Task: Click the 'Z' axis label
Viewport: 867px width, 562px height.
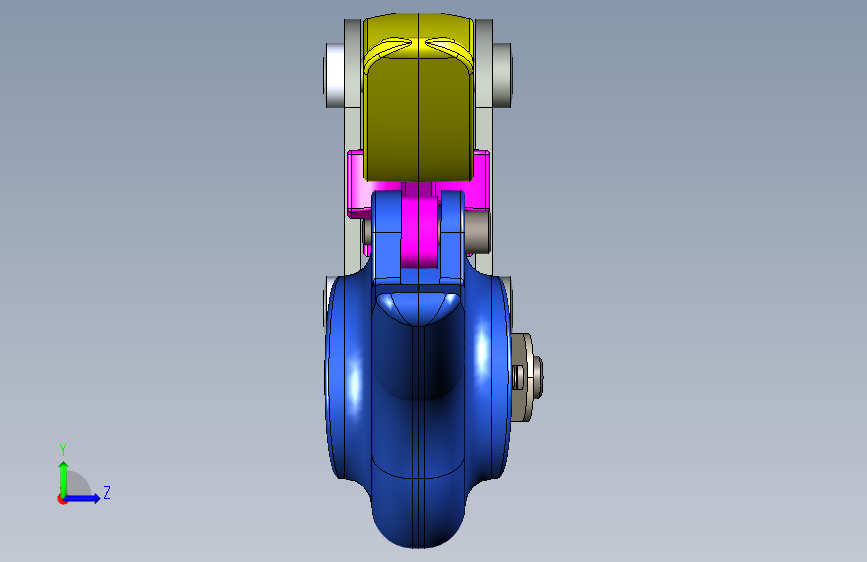Action: tap(107, 493)
